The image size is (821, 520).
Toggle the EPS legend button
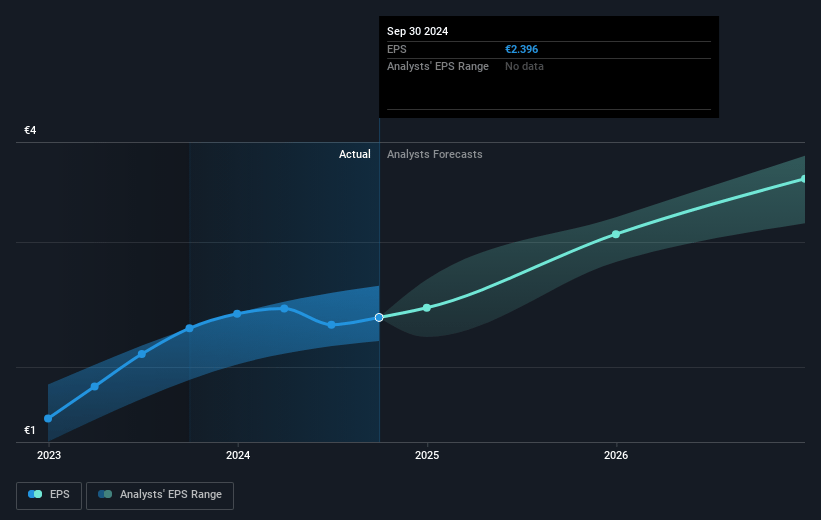(49, 495)
